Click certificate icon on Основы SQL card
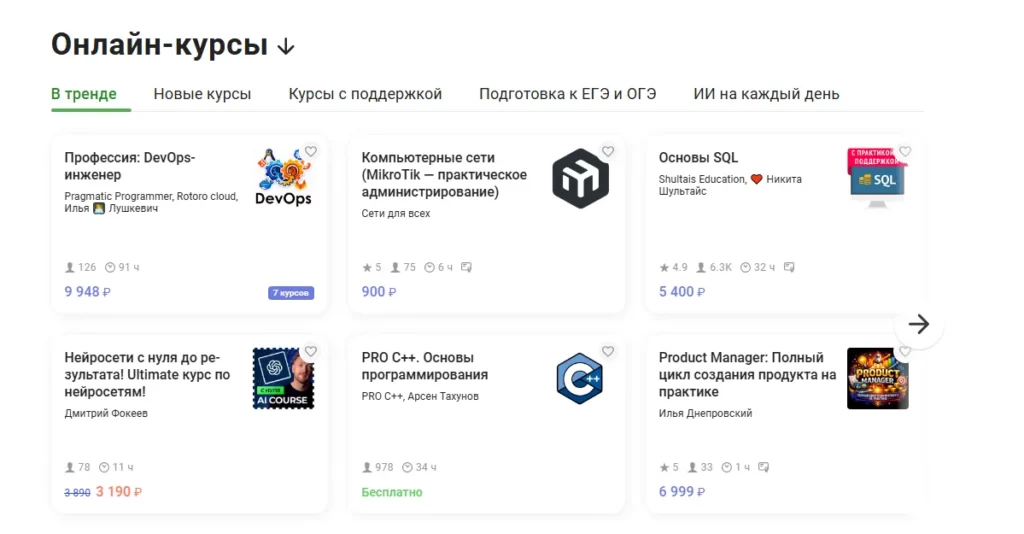The height and width of the screenshot is (534, 1024). pos(789,268)
